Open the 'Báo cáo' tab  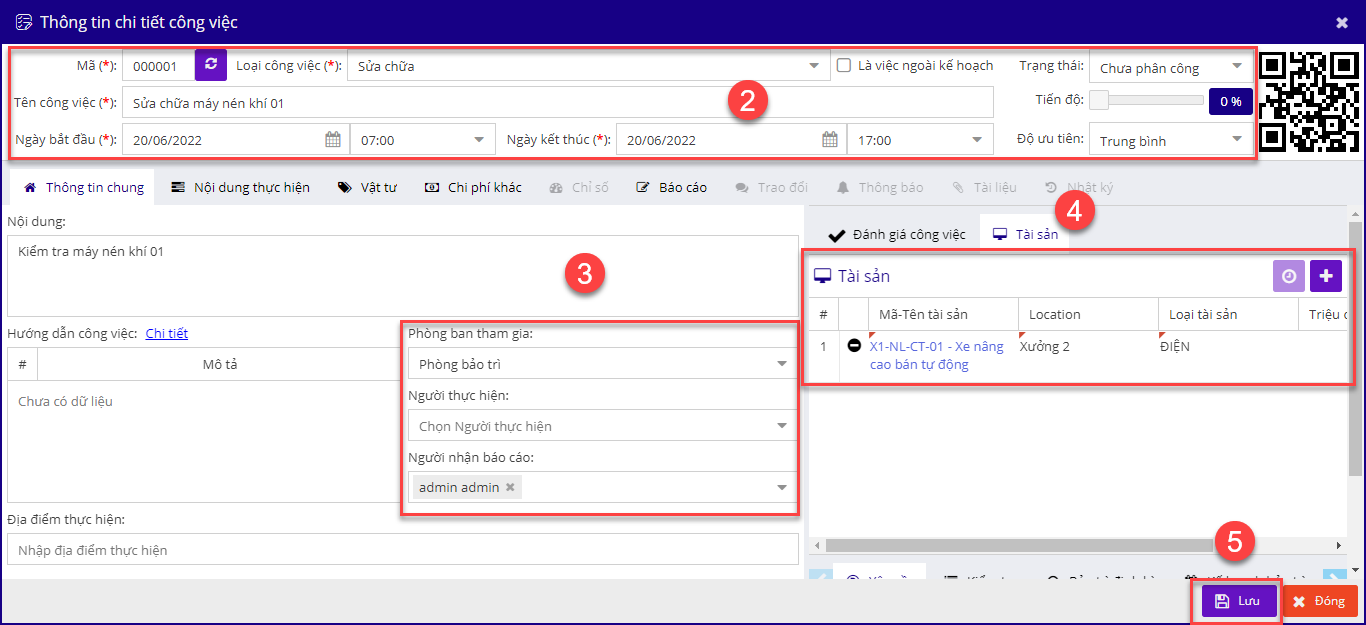coord(671,187)
